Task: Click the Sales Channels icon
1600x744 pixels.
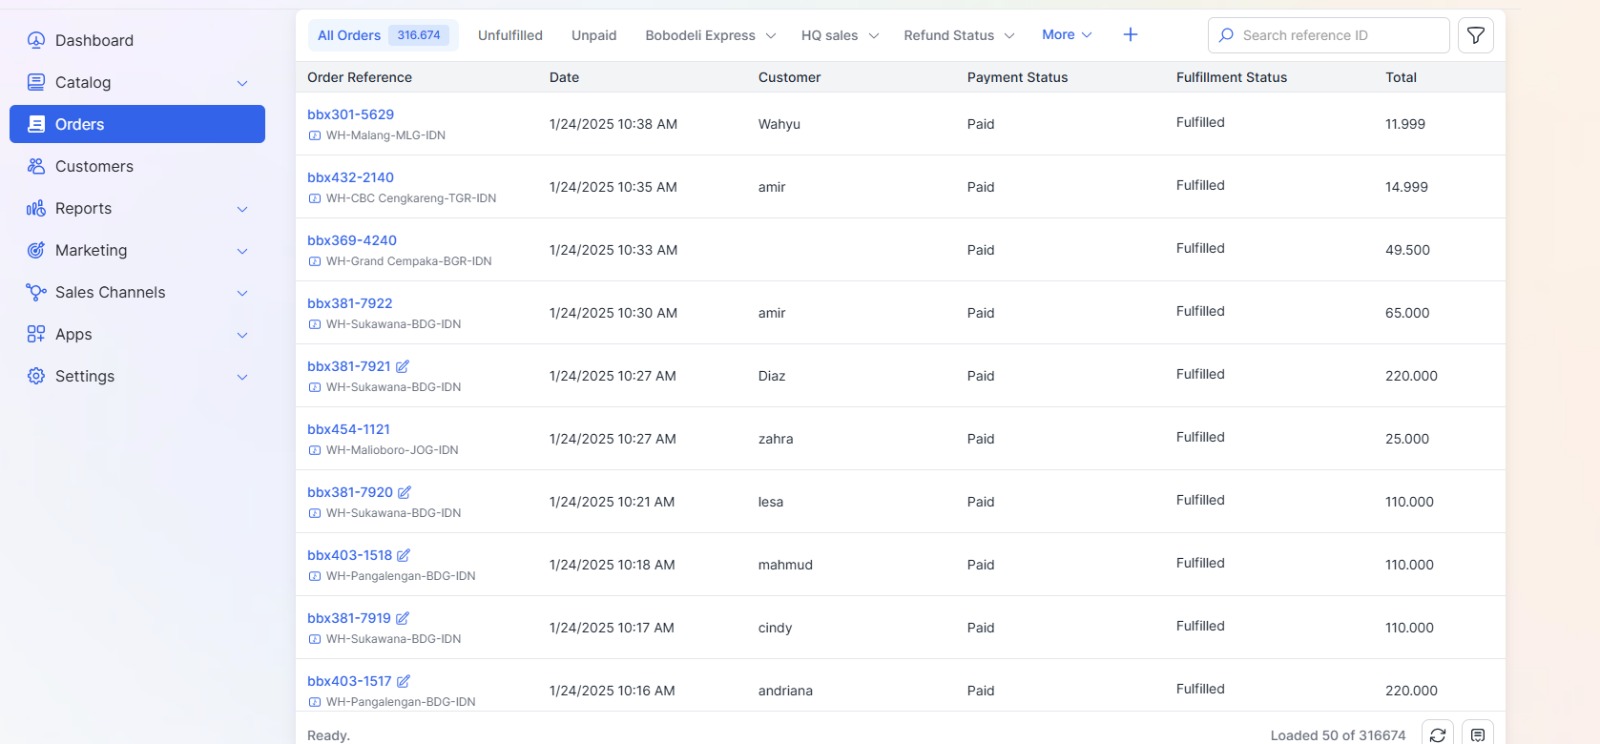Action: [x=36, y=292]
